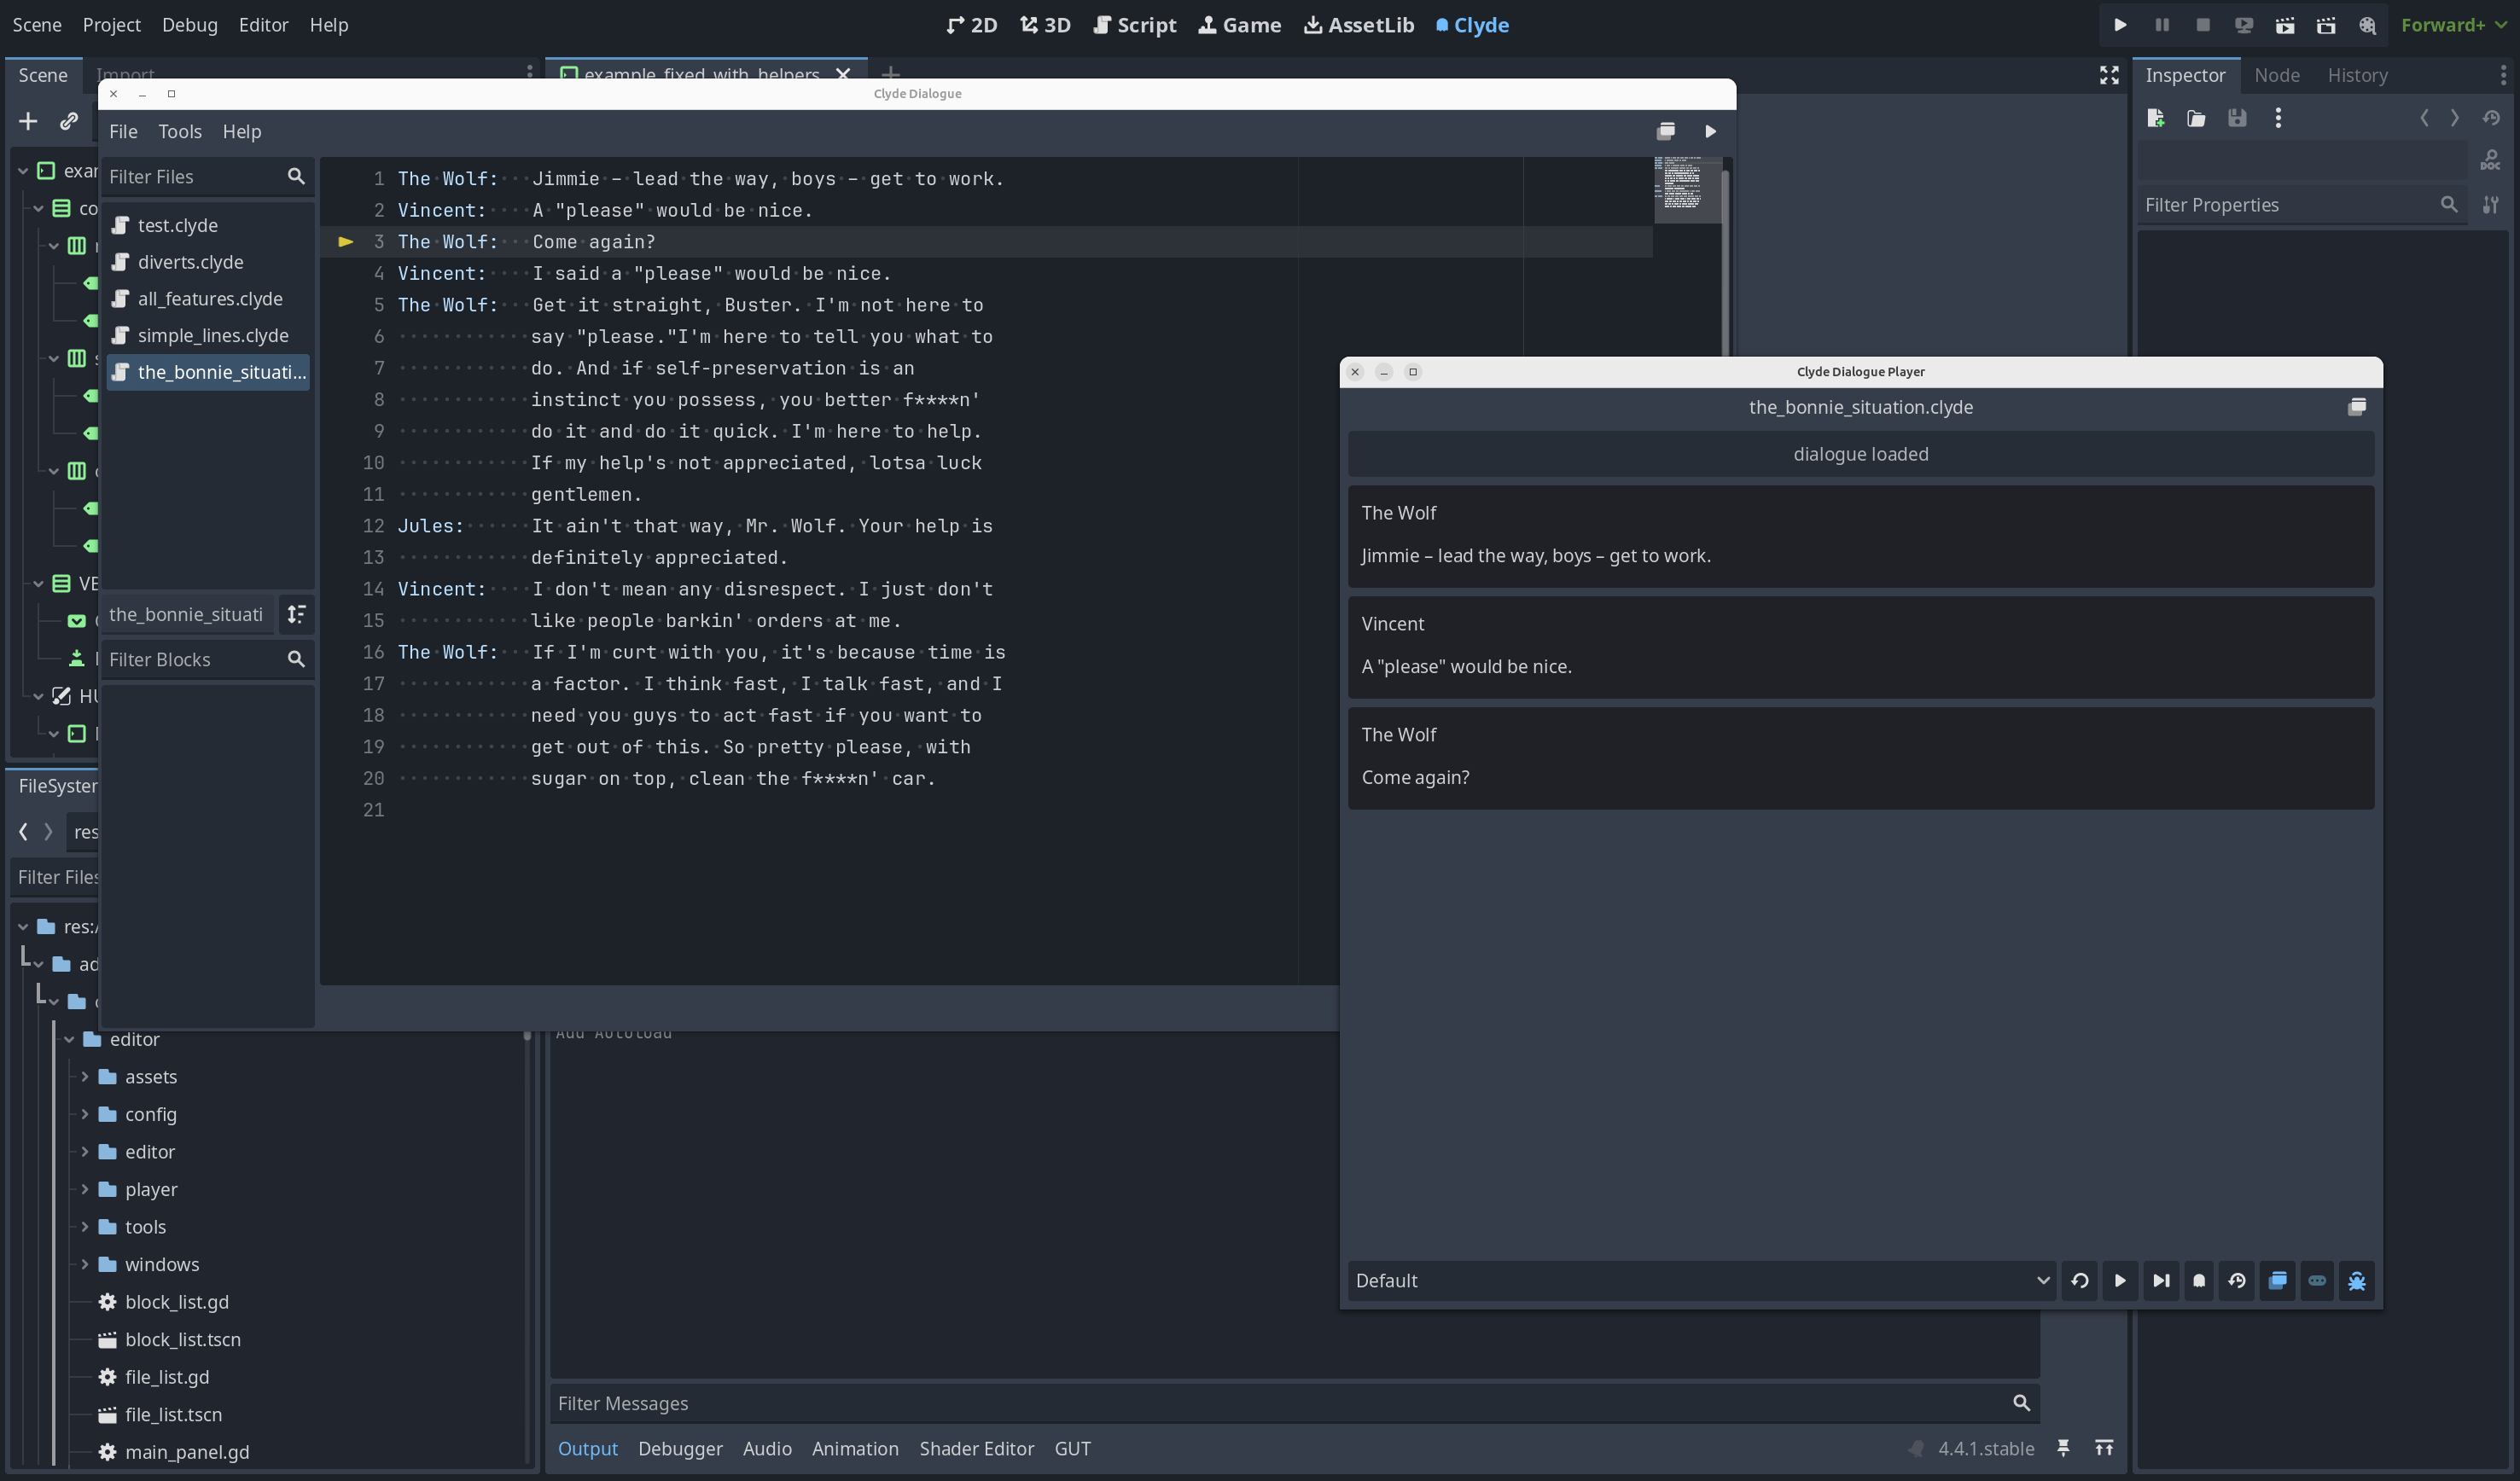Open the History tab beside the Inspector
The image size is (2520, 1481).
coord(2356,75)
